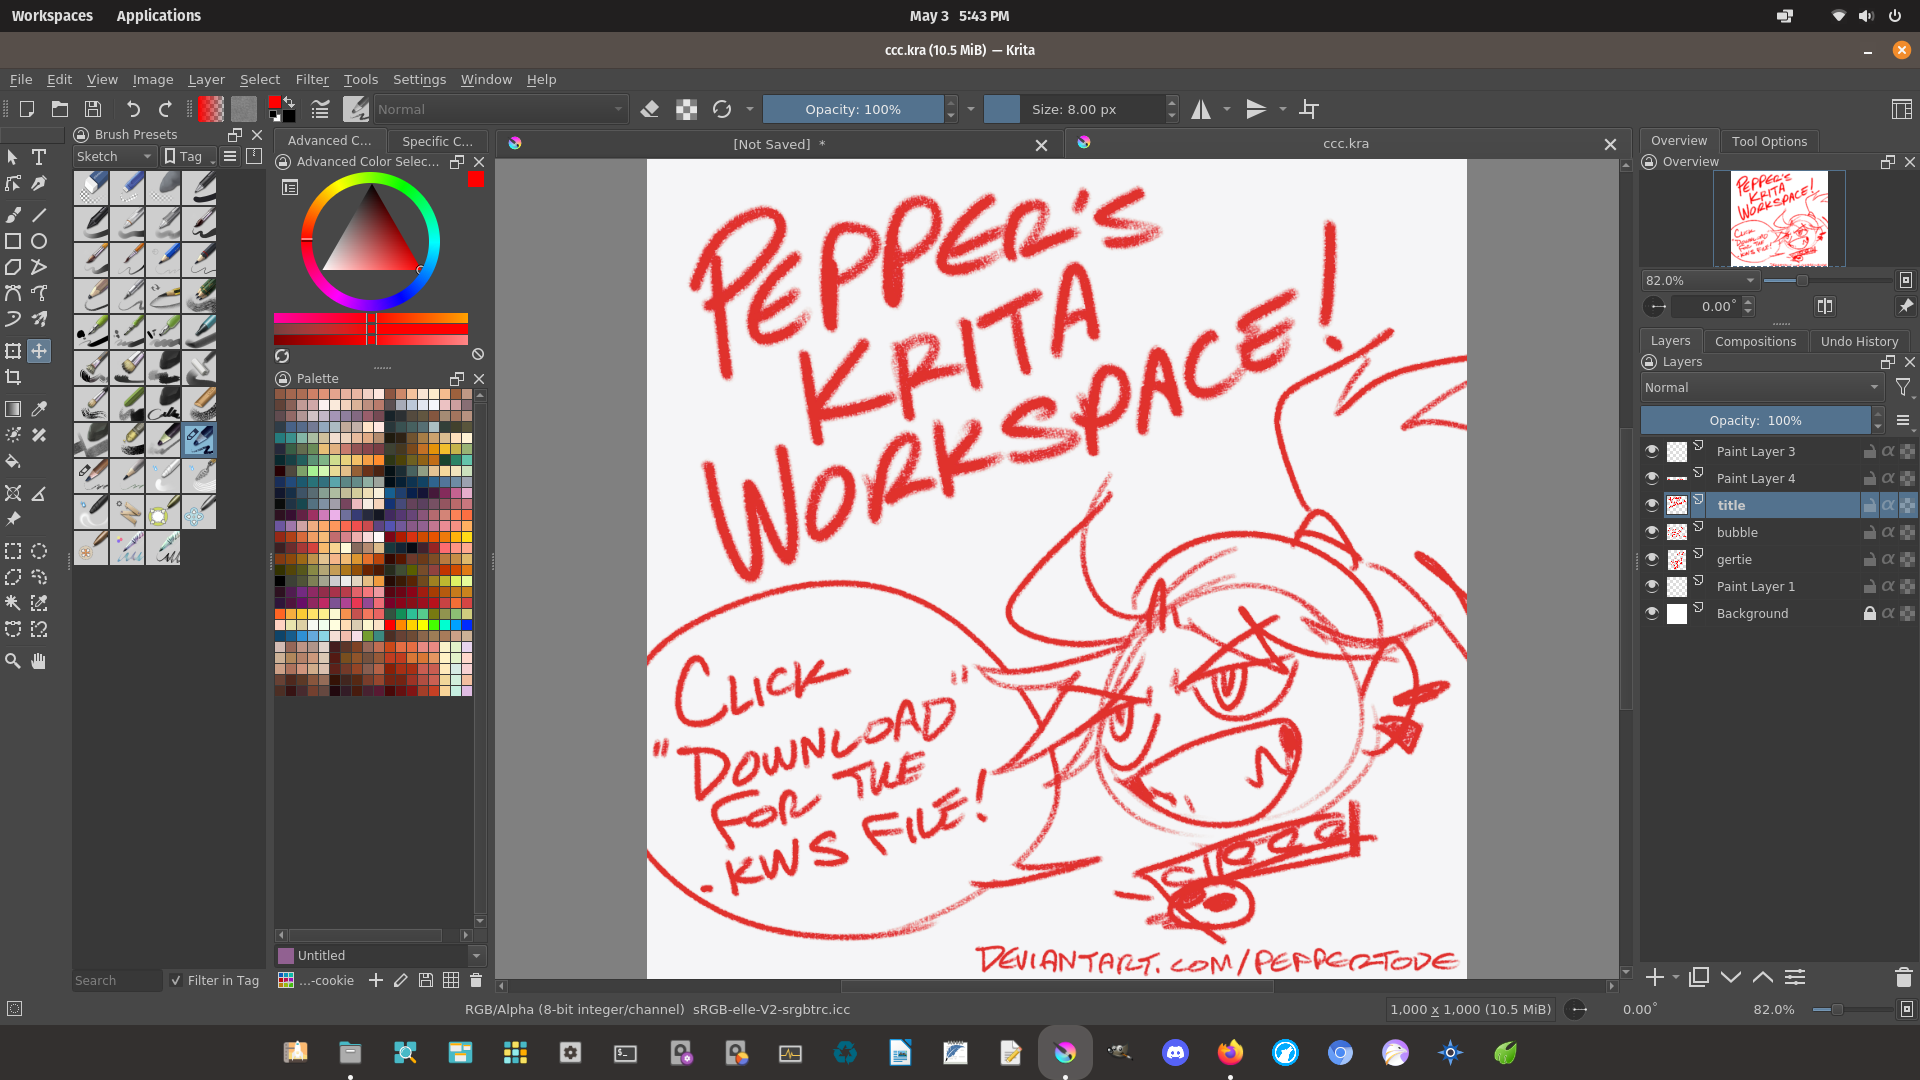Hide the title layer
The height and width of the screenshot is (1080, 1920).
coord(1652,505)
